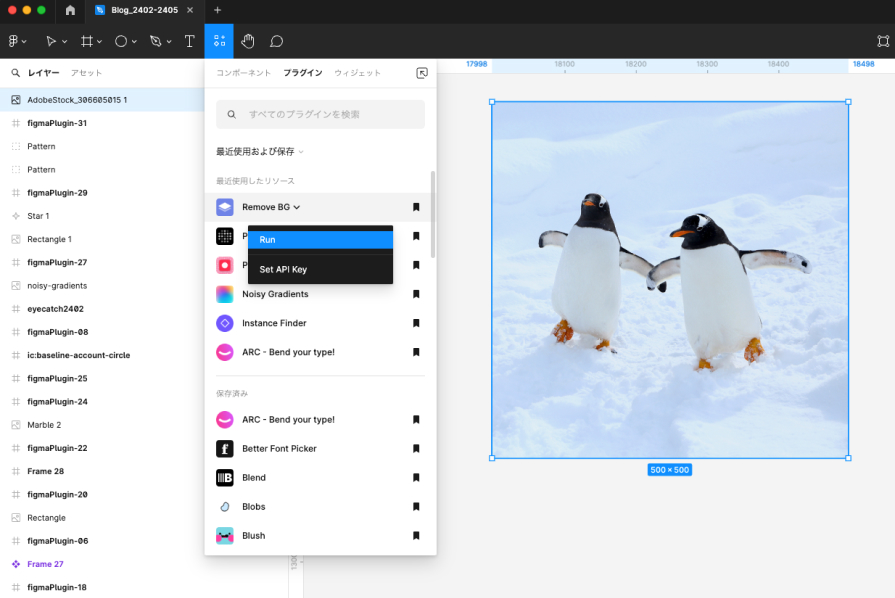Unsave the Better Font Picker bookmark
Screen dimensions: 895x598
click(416, 449)
